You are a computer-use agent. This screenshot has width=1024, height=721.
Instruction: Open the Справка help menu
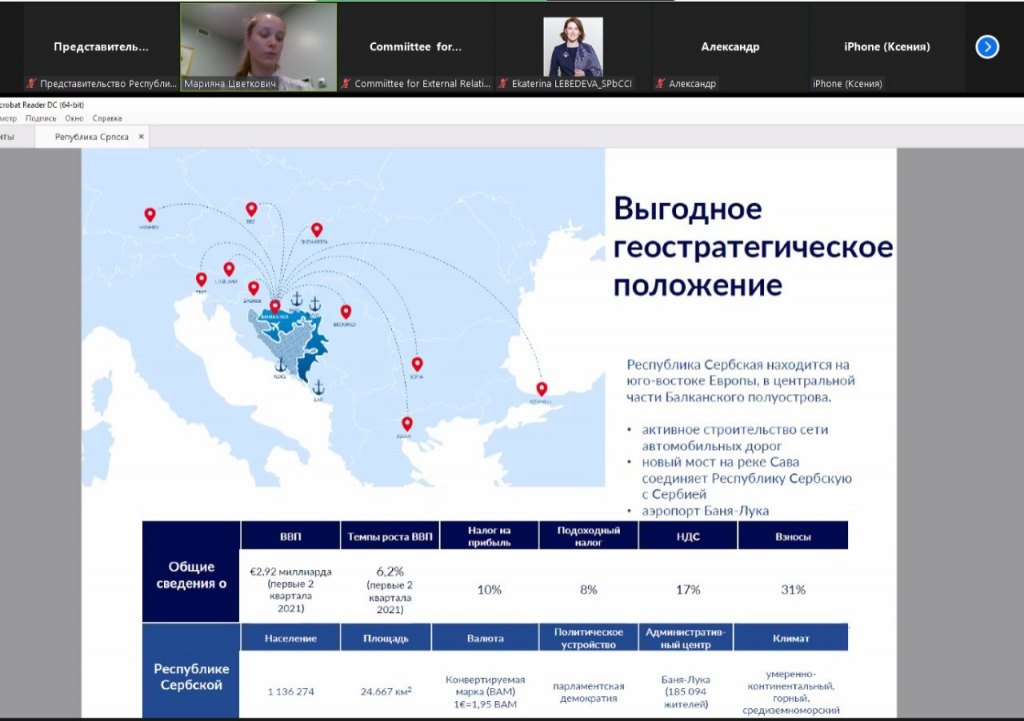tap(107, 117)
